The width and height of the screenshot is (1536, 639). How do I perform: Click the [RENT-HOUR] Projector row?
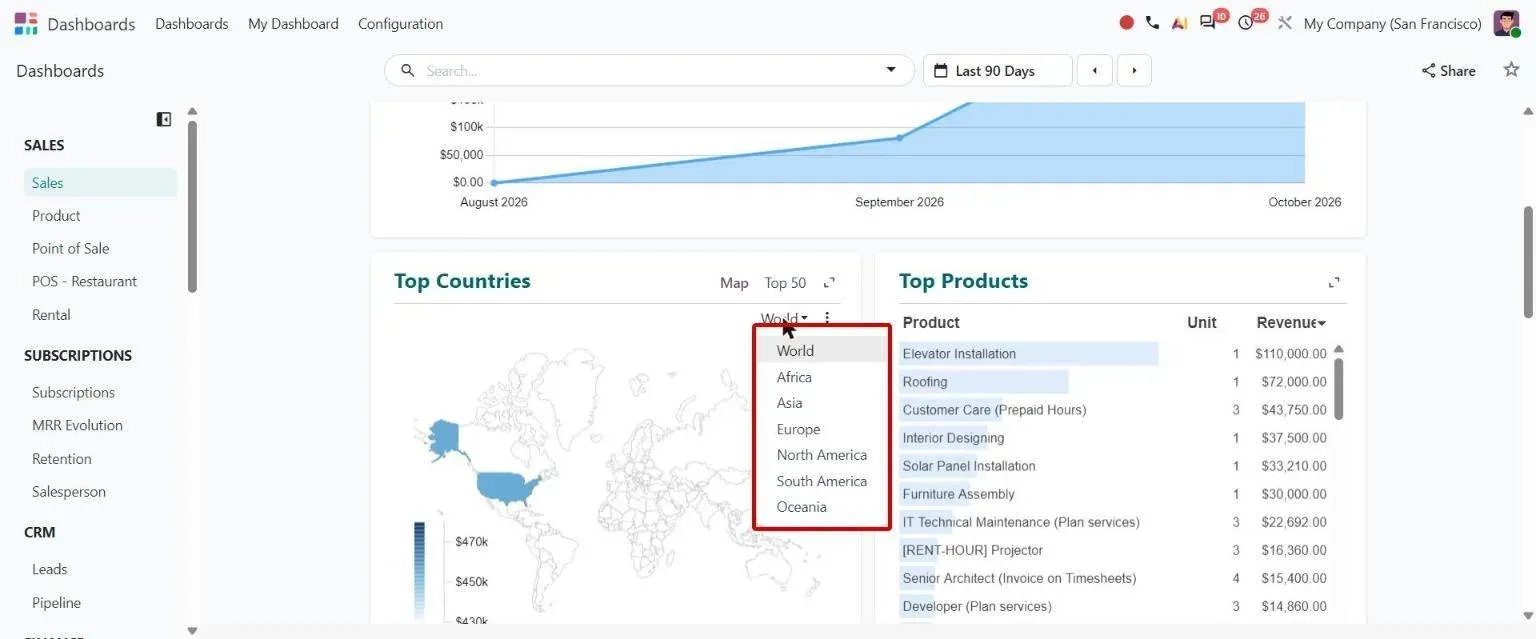tap(1114, 550)
